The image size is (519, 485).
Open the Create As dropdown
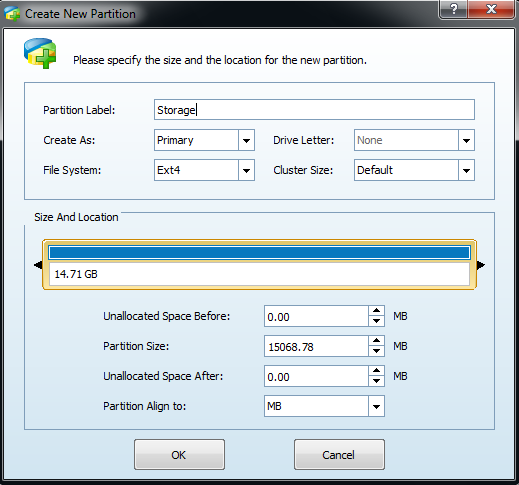point(246,140)
